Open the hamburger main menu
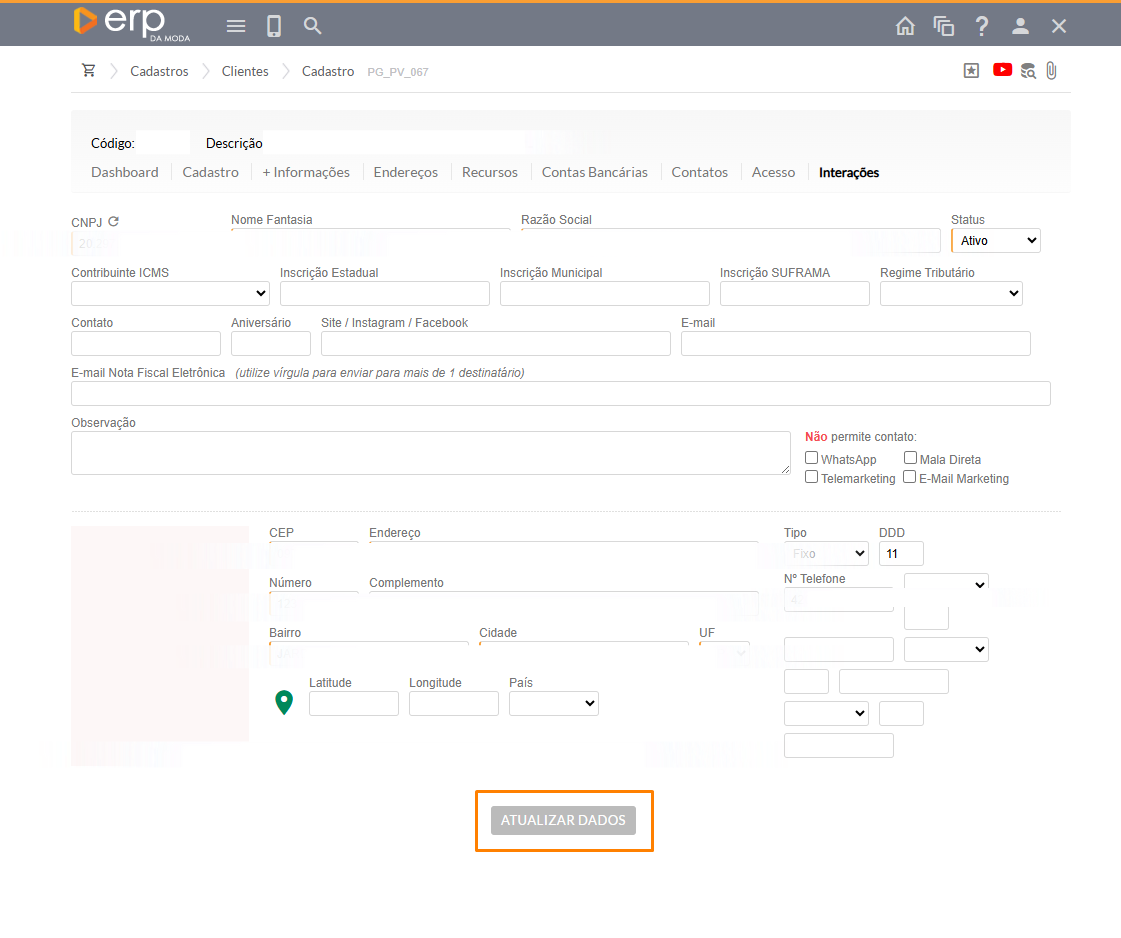The width and height of the screenshot is (1121, 938). (236, 26)
